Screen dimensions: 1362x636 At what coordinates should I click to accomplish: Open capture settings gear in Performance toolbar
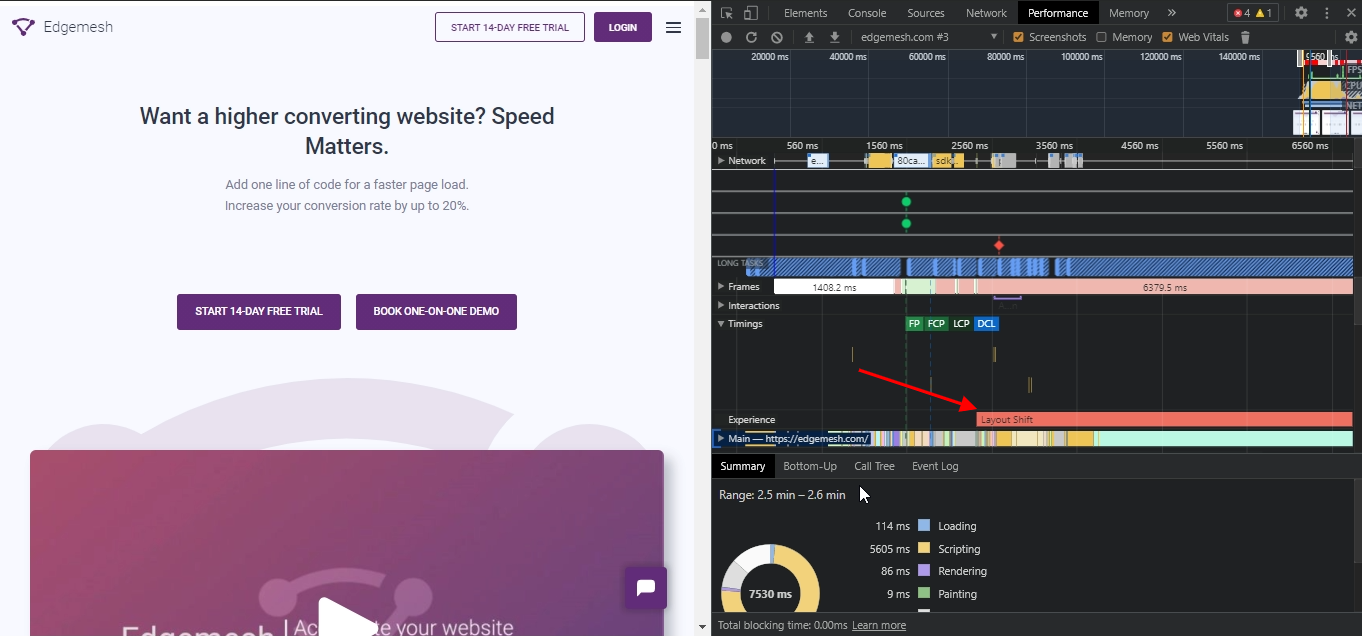pos(1351,37)
